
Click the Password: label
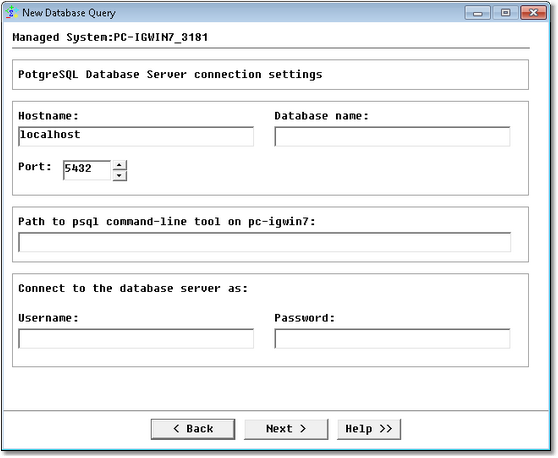click(305, 318)
